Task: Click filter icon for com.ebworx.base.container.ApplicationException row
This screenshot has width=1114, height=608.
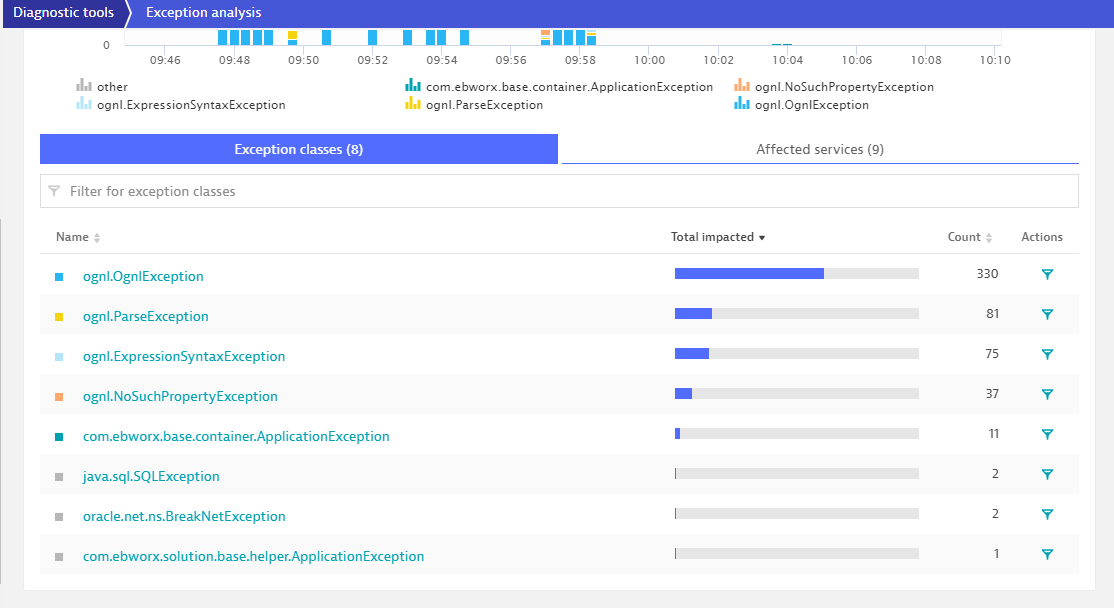Action: point(1047,435)
